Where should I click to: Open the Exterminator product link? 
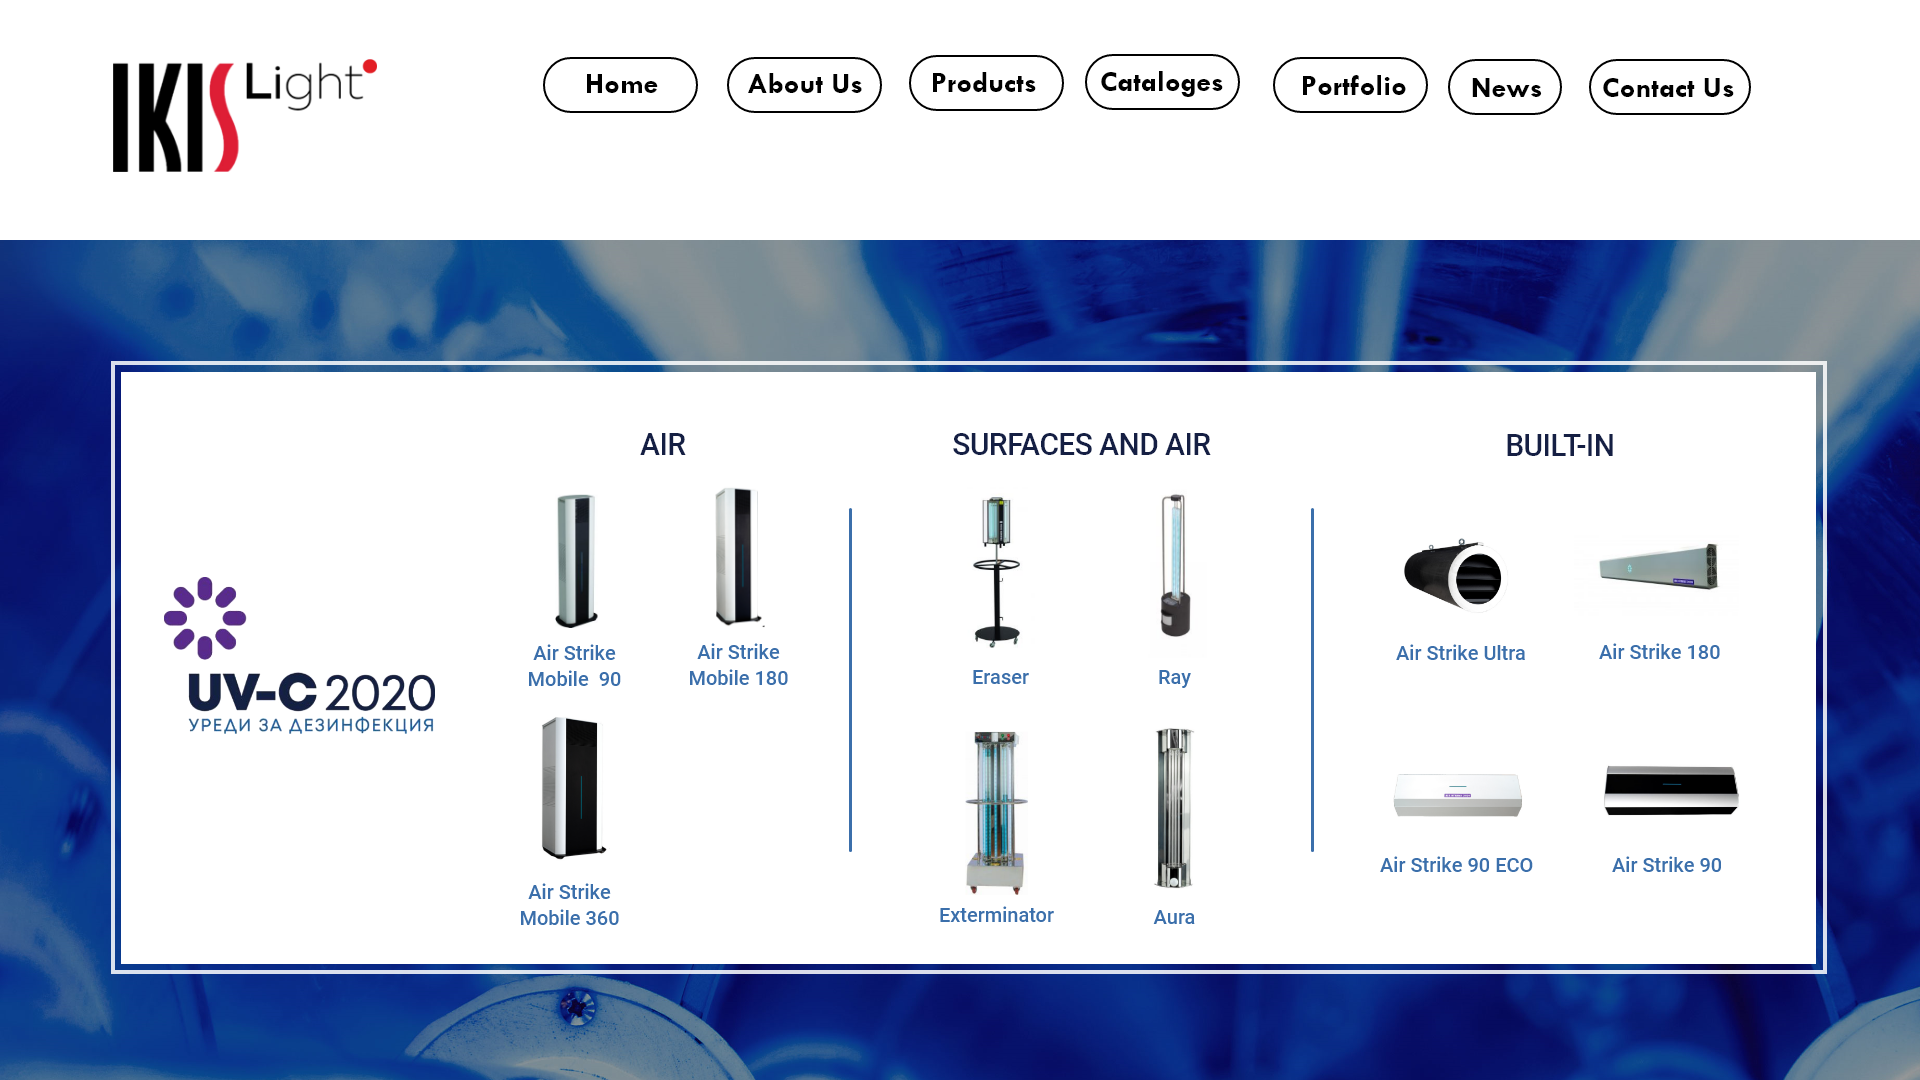coord(996,915)
